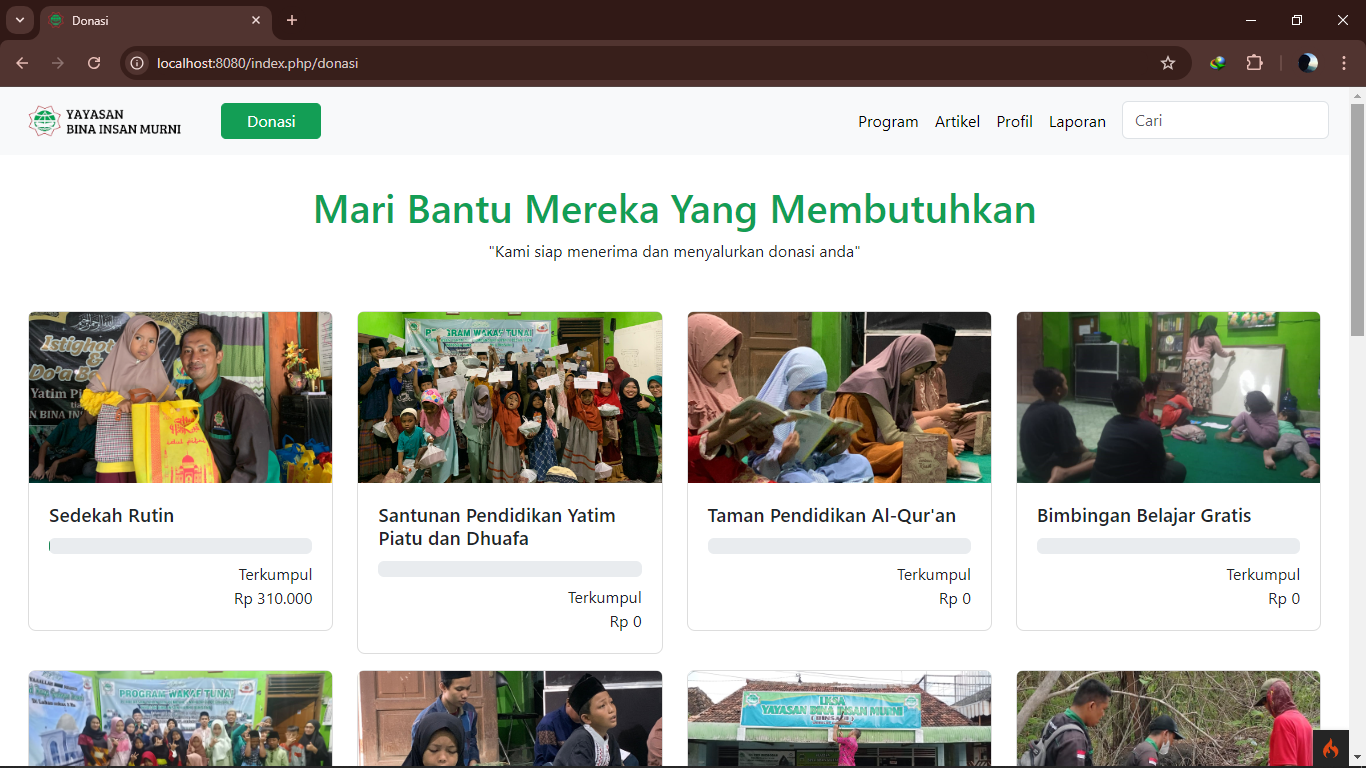Reload the page using the refresh icon

(94, 63)
